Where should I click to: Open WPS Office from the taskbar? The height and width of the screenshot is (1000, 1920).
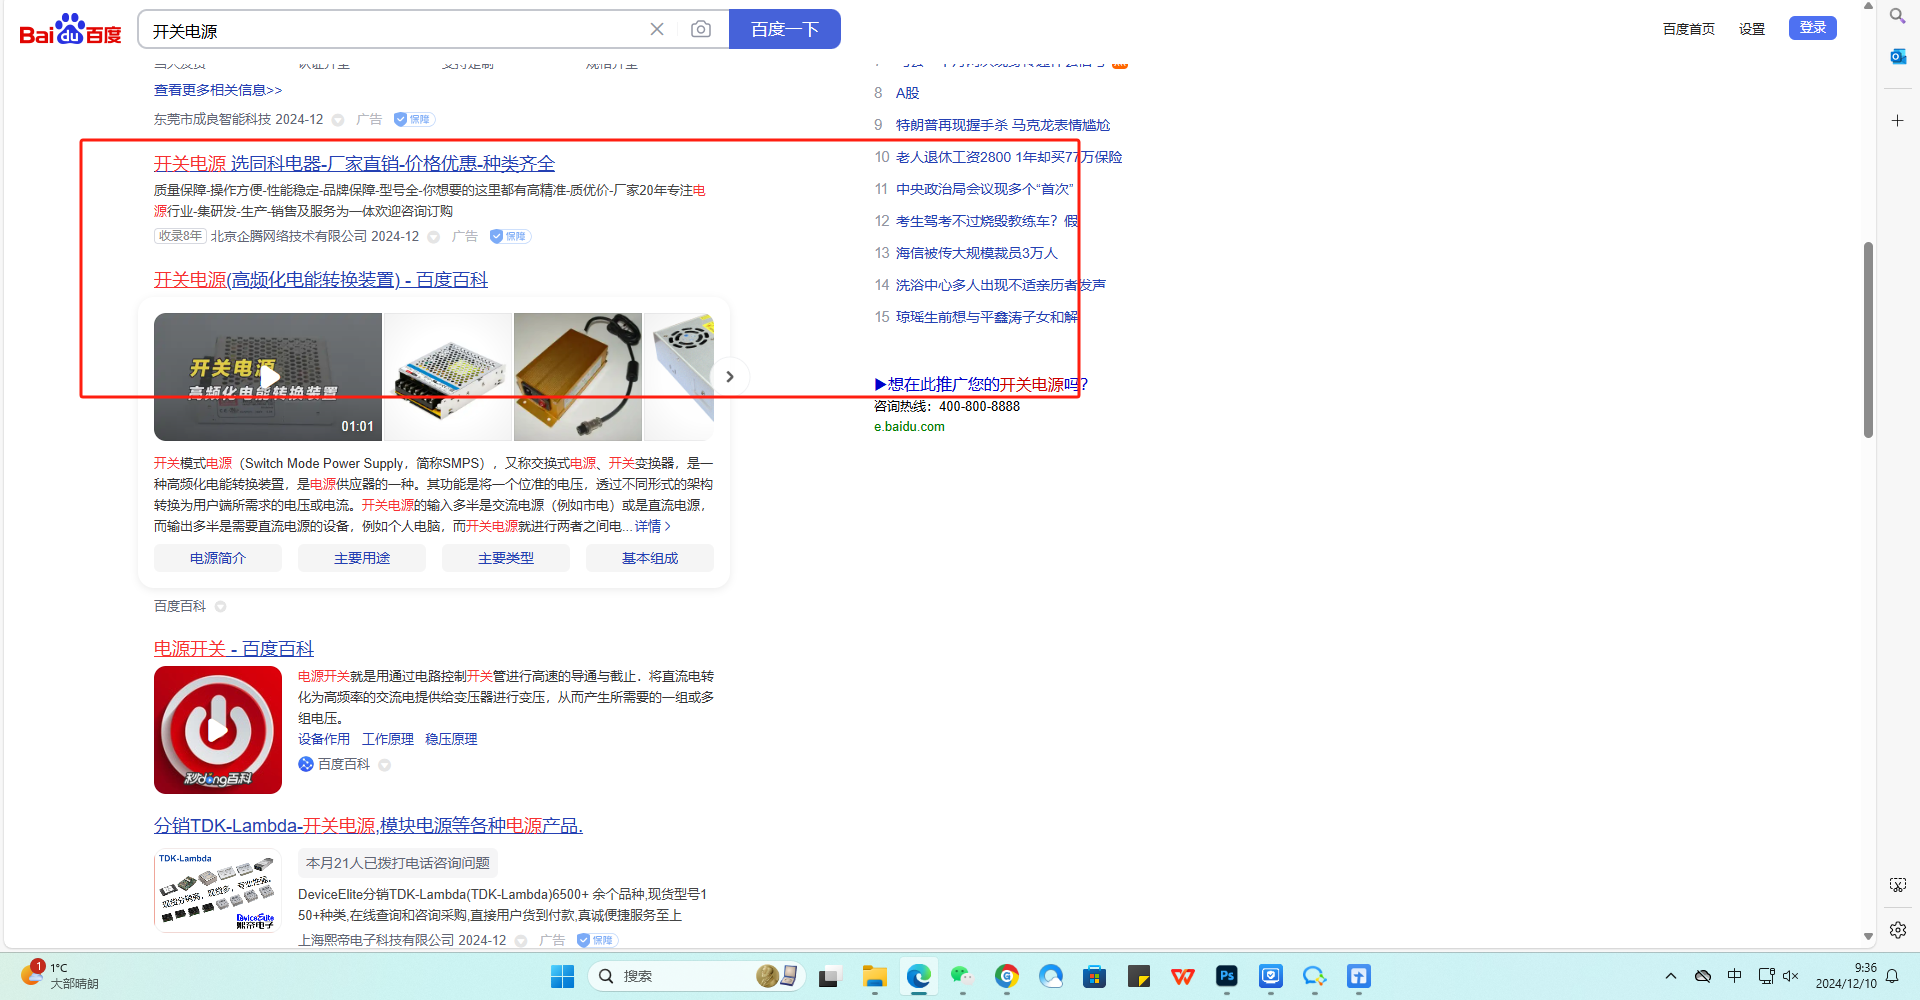(x=1183, y=976)
